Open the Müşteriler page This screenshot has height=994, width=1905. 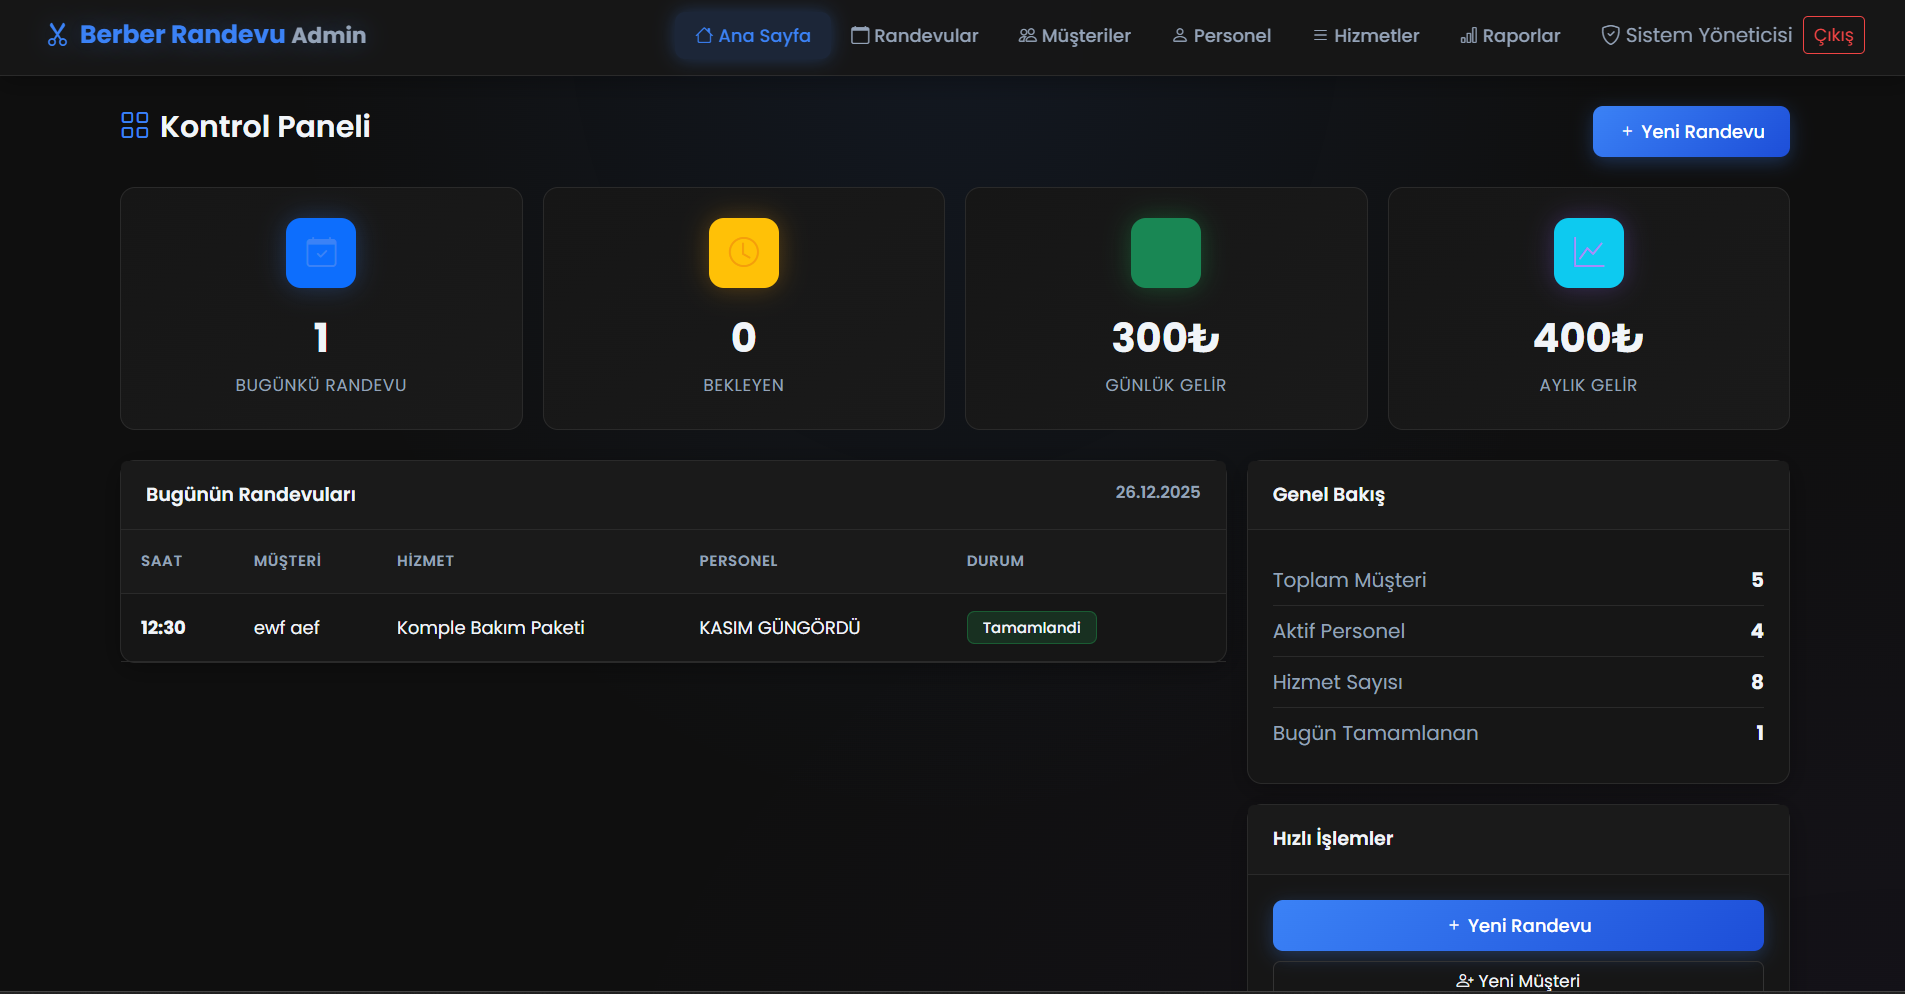click(1075, 36)
